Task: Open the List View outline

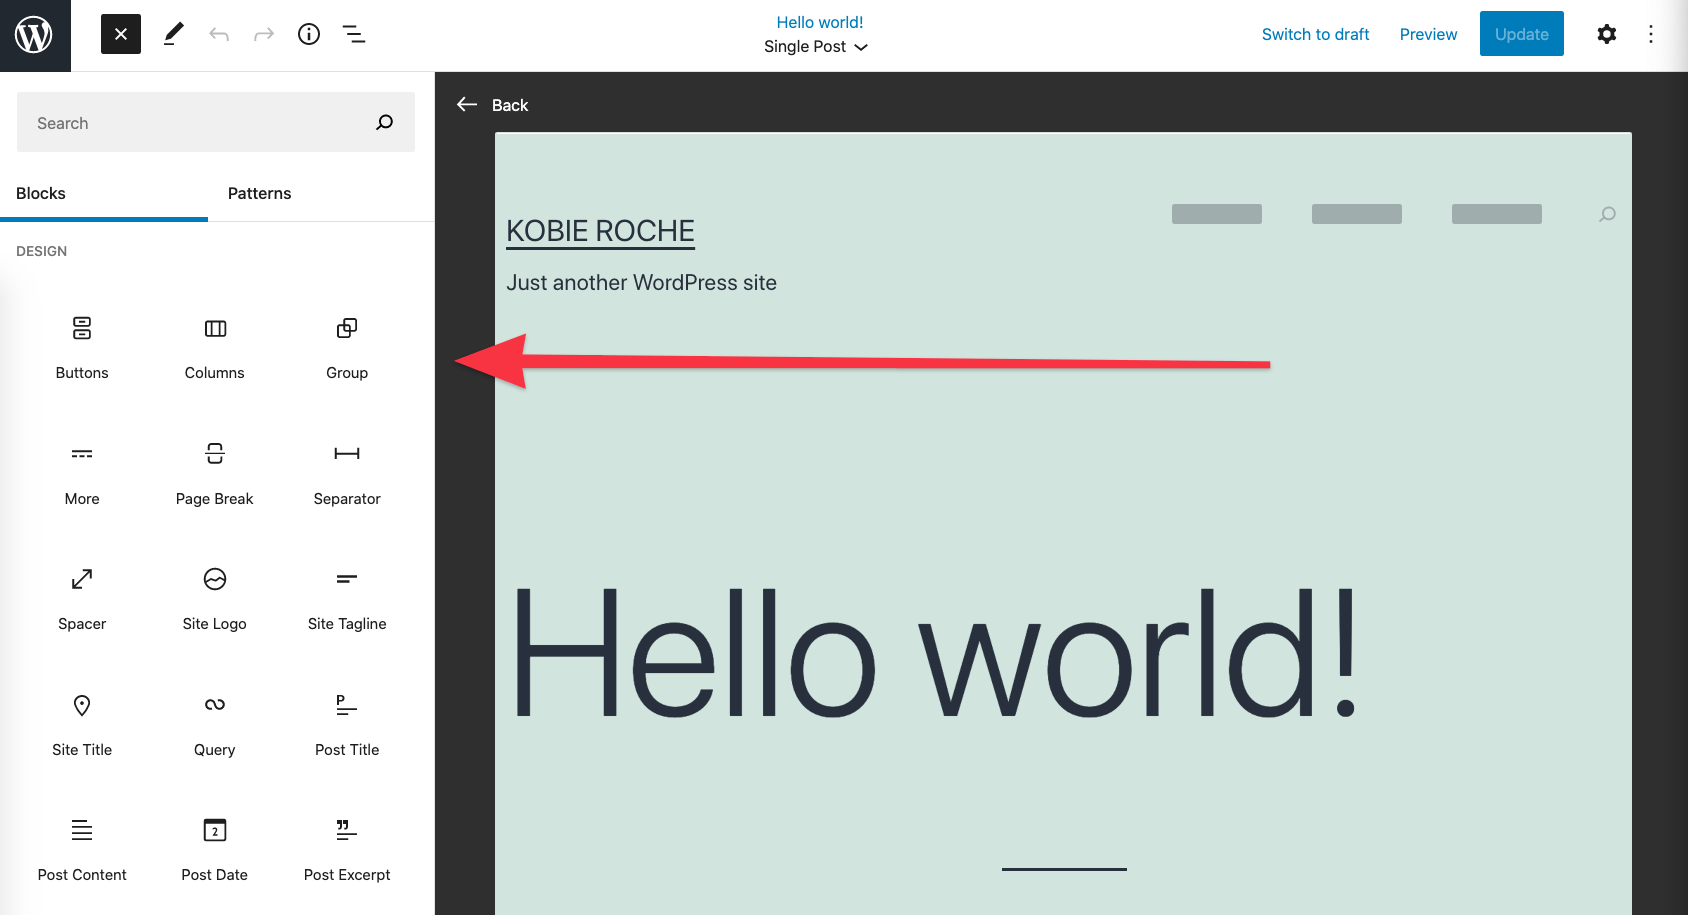Action: [354, 34]
